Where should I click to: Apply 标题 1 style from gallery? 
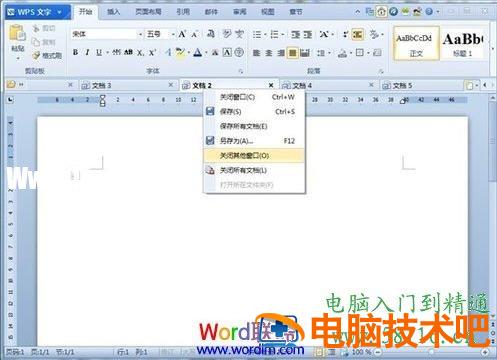pyautogui.click(x=463, y=43)
